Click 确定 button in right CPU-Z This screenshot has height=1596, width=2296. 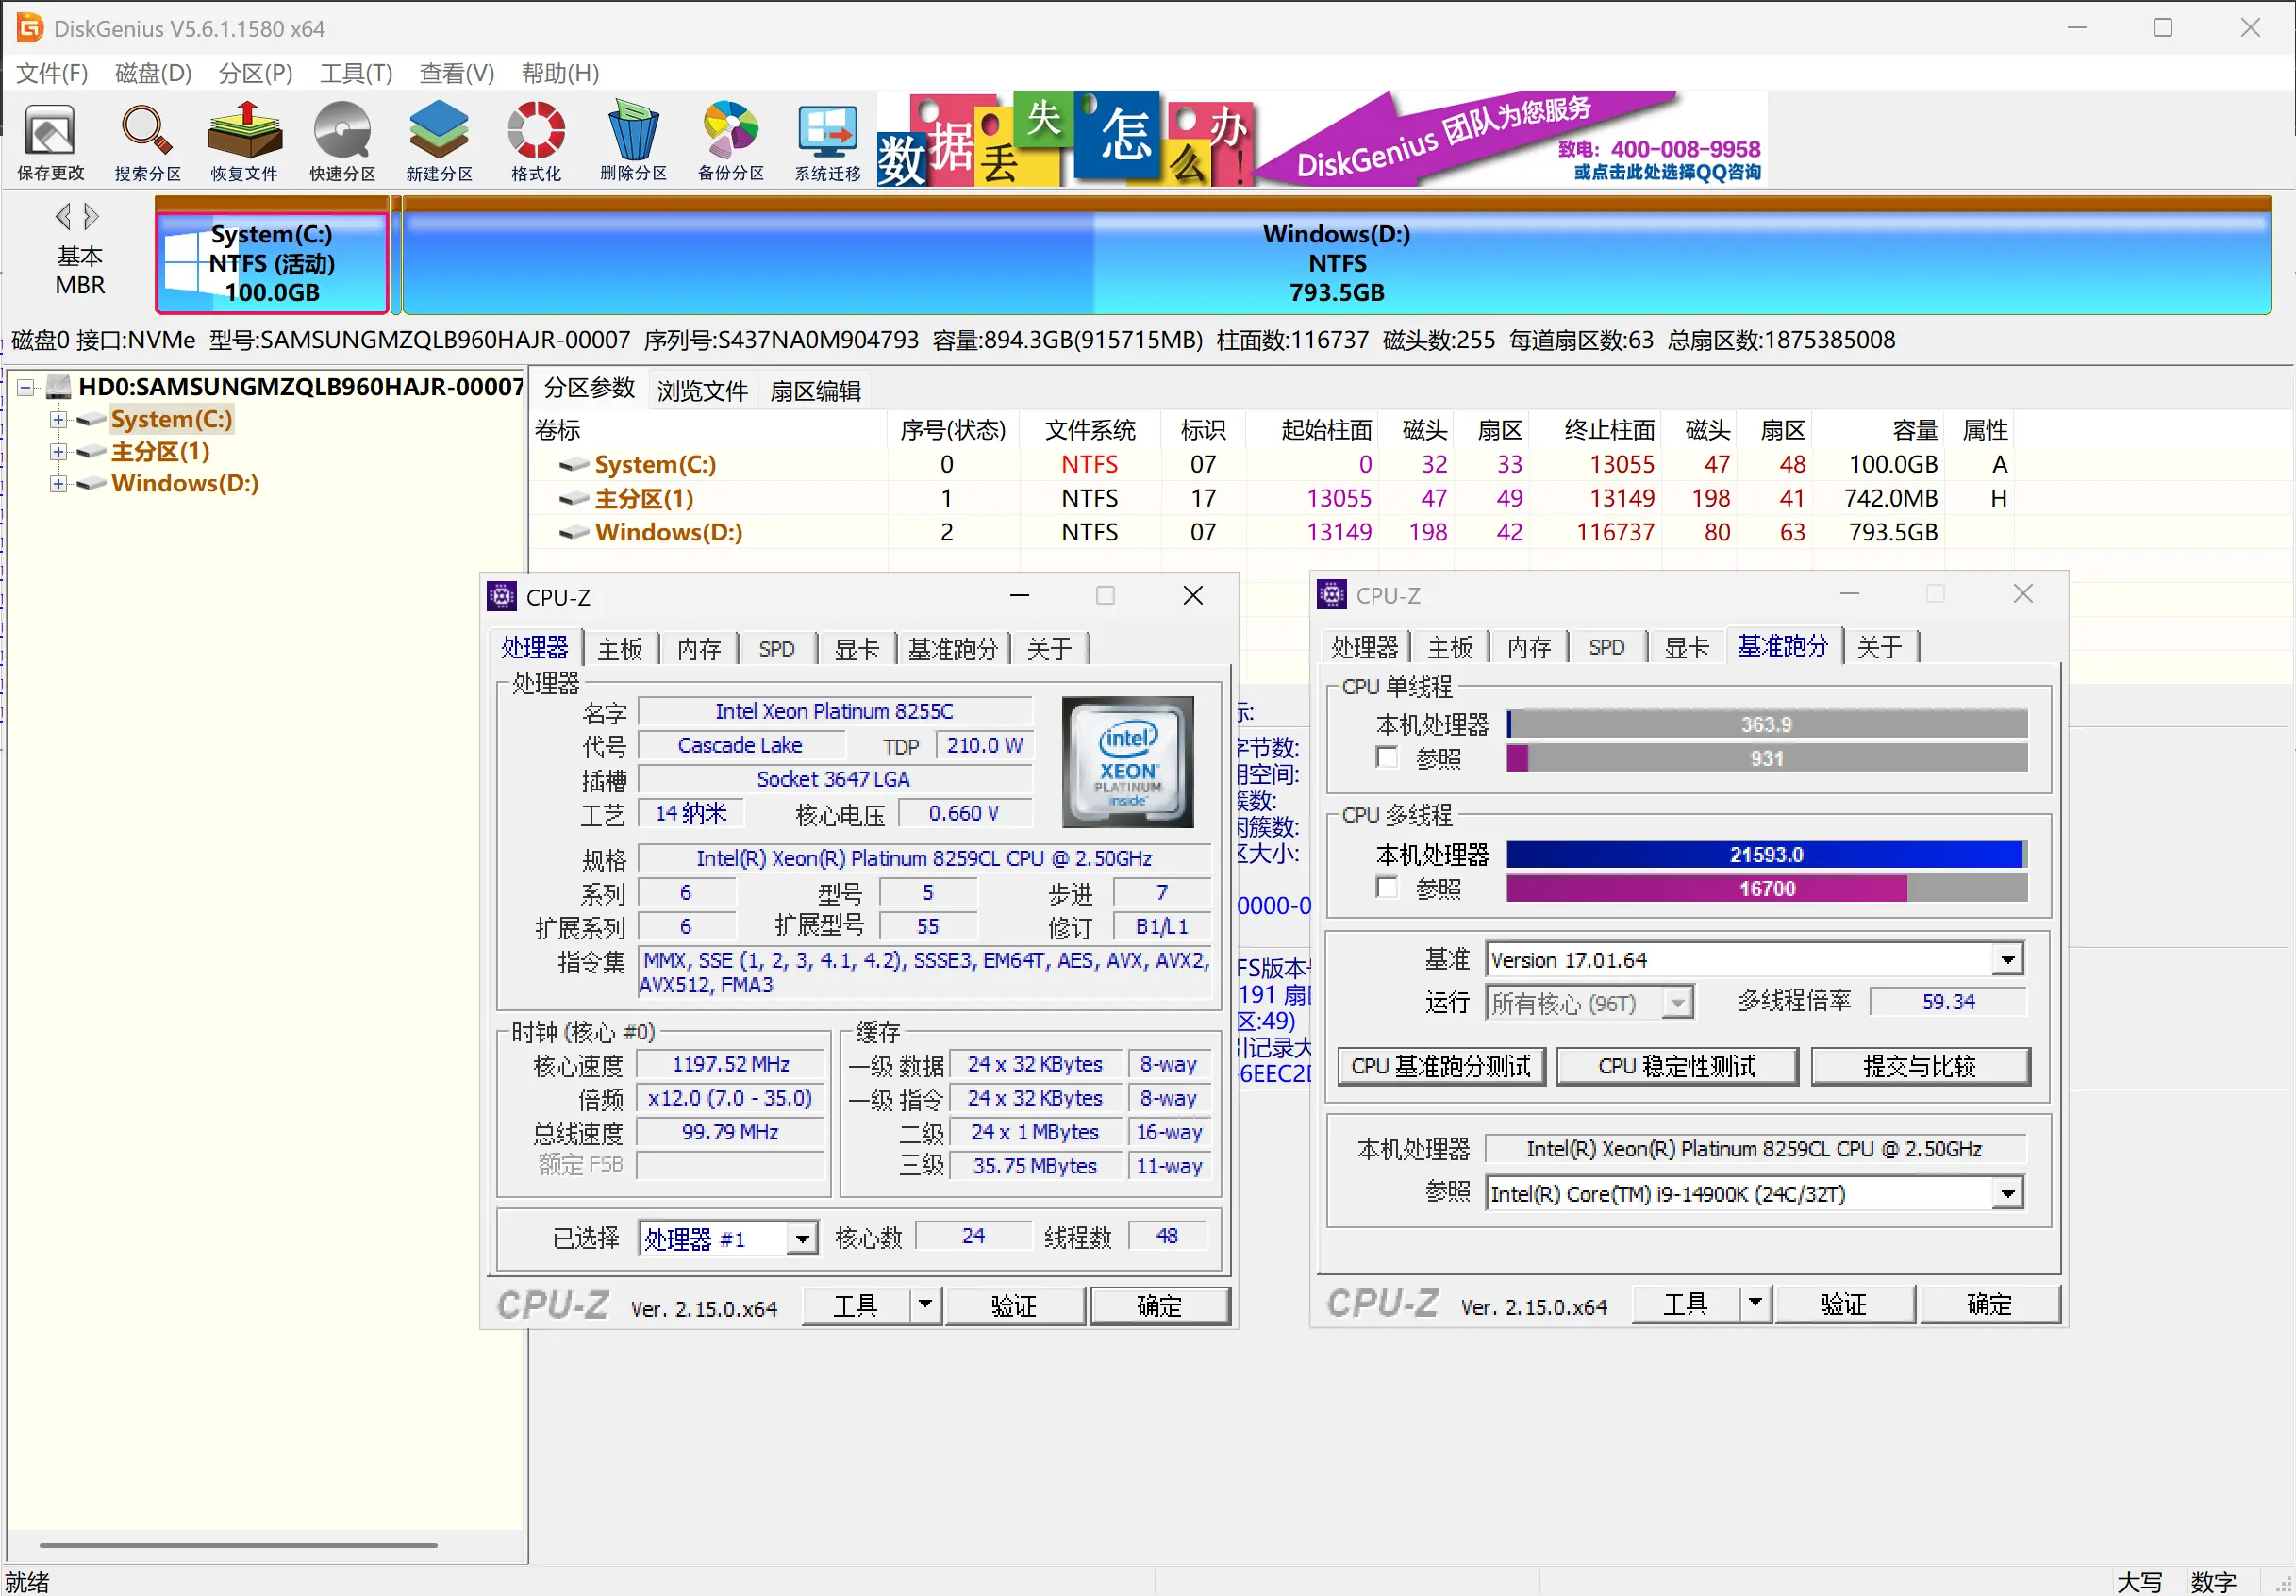pyautogui.click(x=1989, y=1304)
